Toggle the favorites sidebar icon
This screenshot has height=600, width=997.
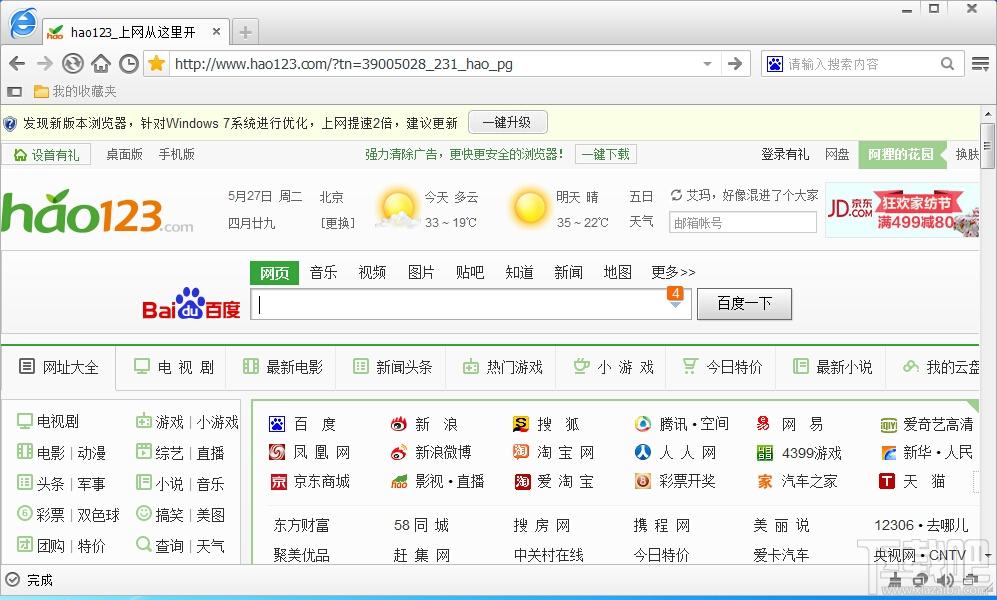14,92
